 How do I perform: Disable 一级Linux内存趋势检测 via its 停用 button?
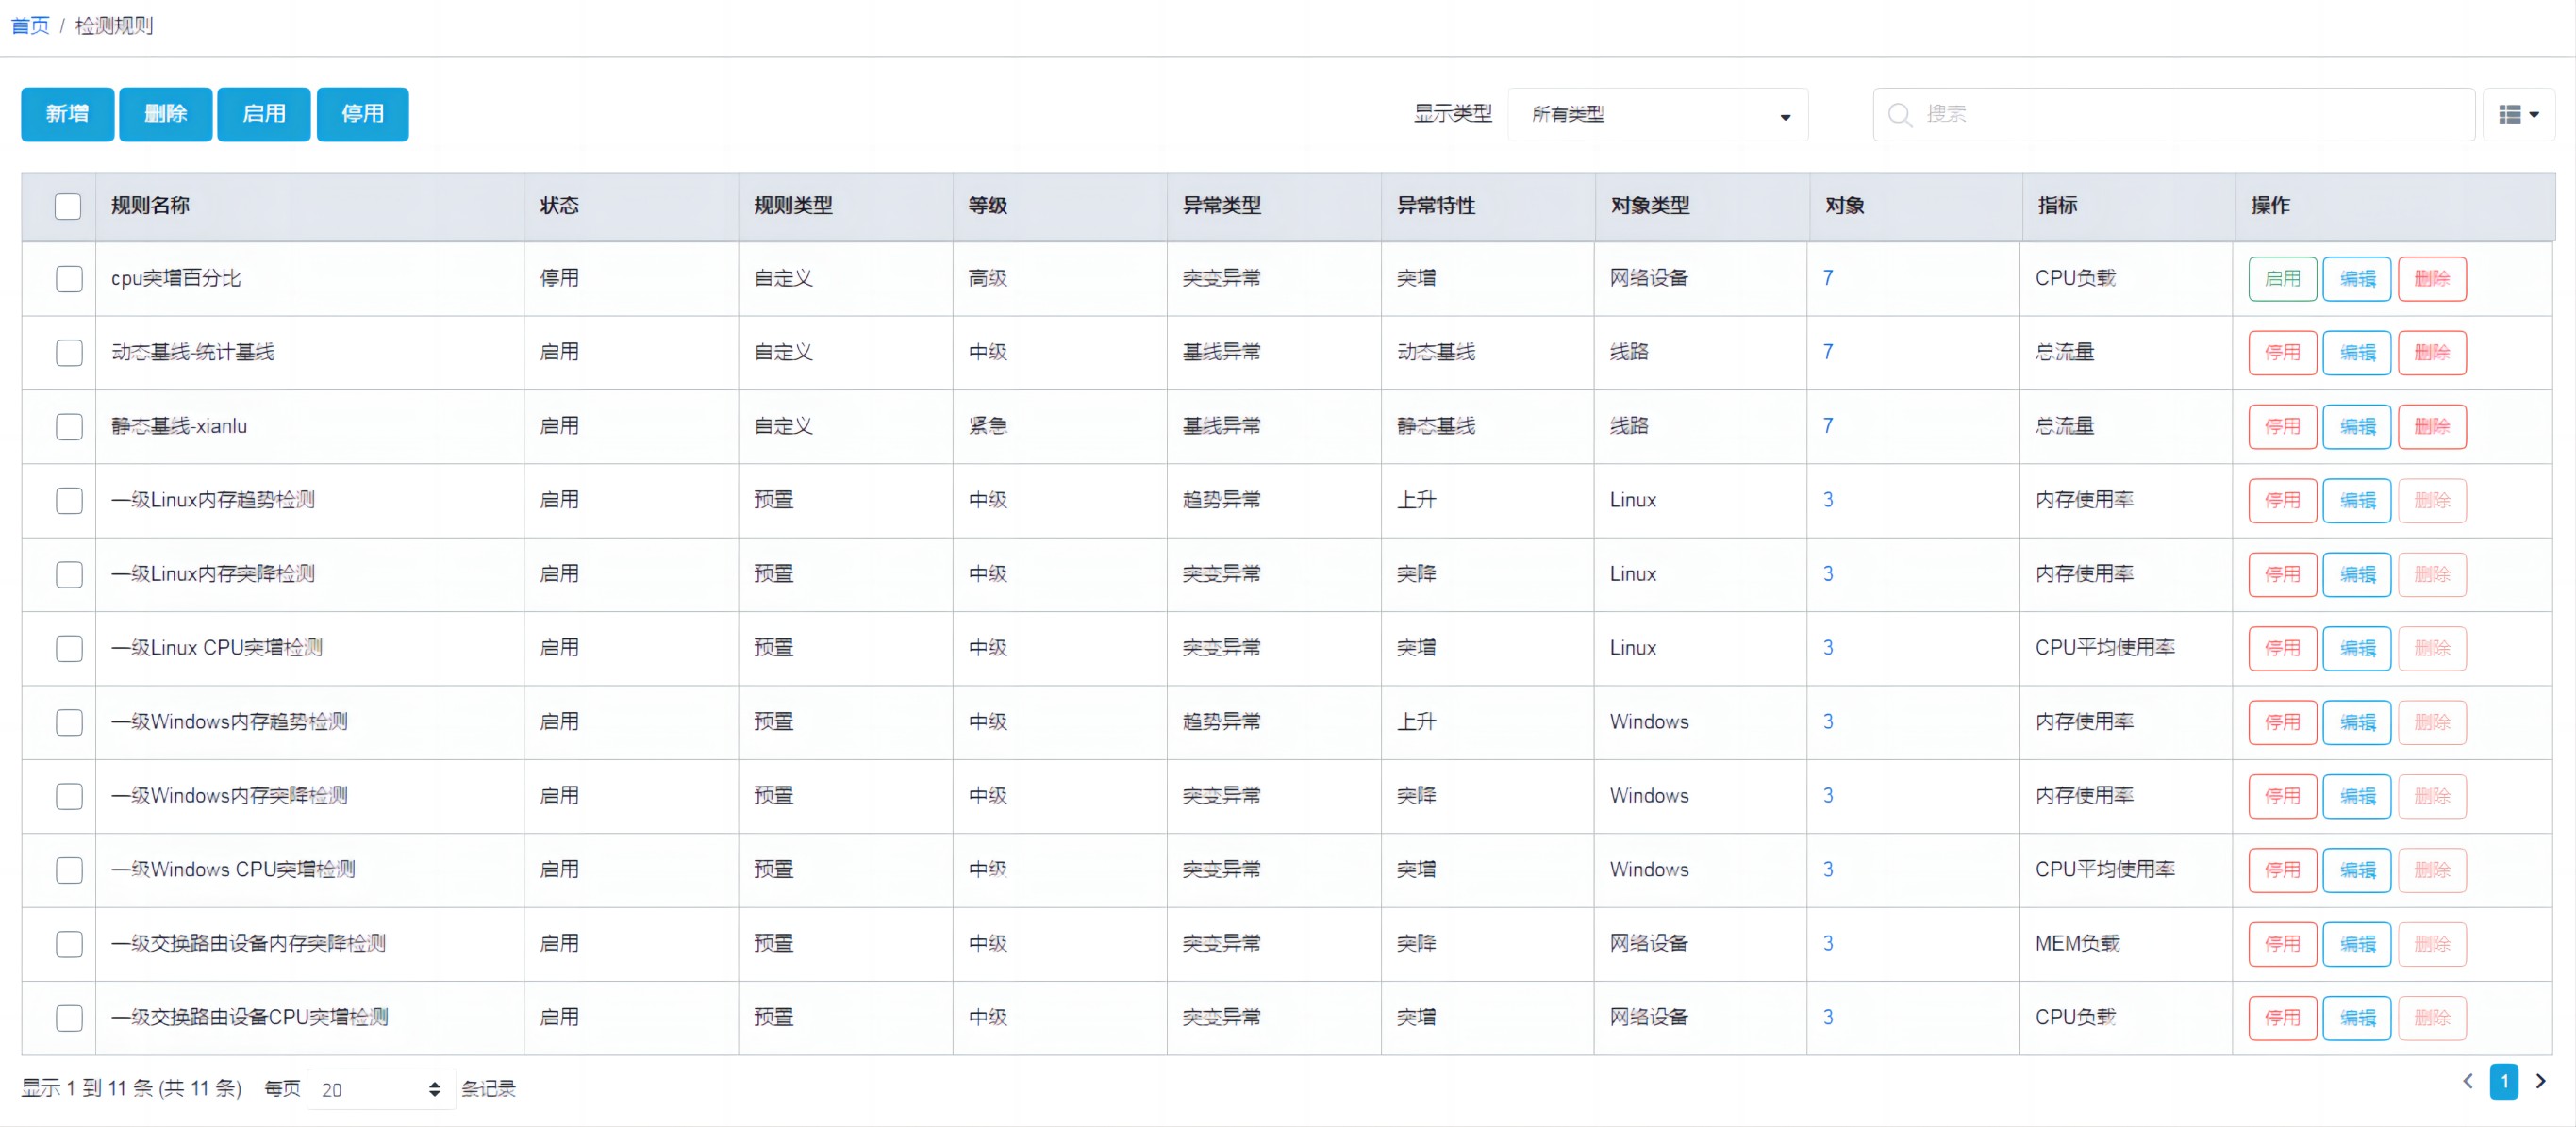point(2283,500)
